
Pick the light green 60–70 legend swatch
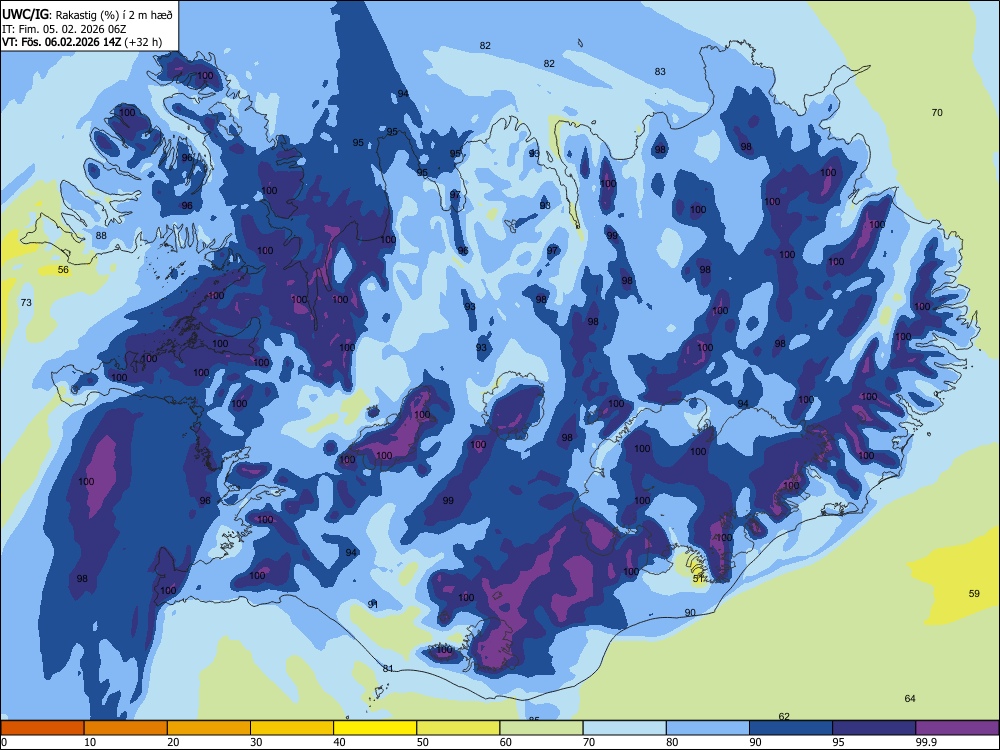click(541, 728)
